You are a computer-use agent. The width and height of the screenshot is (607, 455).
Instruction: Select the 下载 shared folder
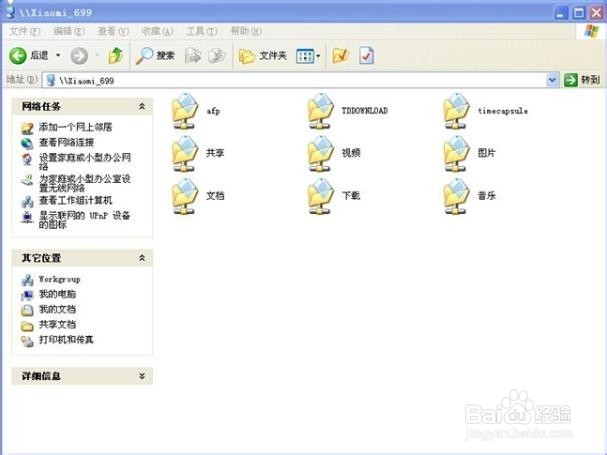click(334, 196)
